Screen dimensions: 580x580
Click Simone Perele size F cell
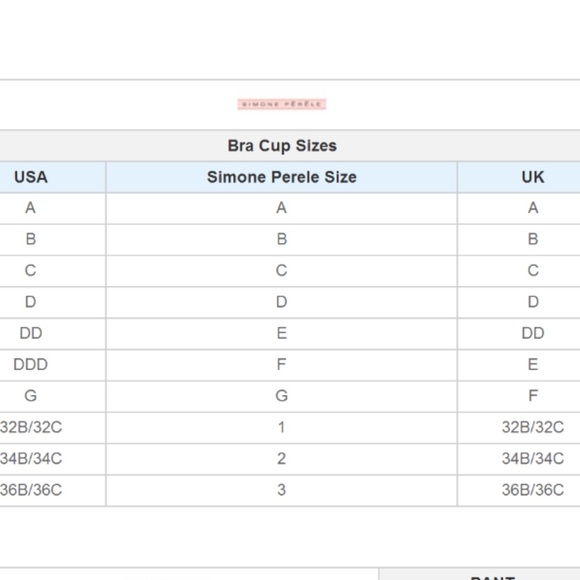281,365
